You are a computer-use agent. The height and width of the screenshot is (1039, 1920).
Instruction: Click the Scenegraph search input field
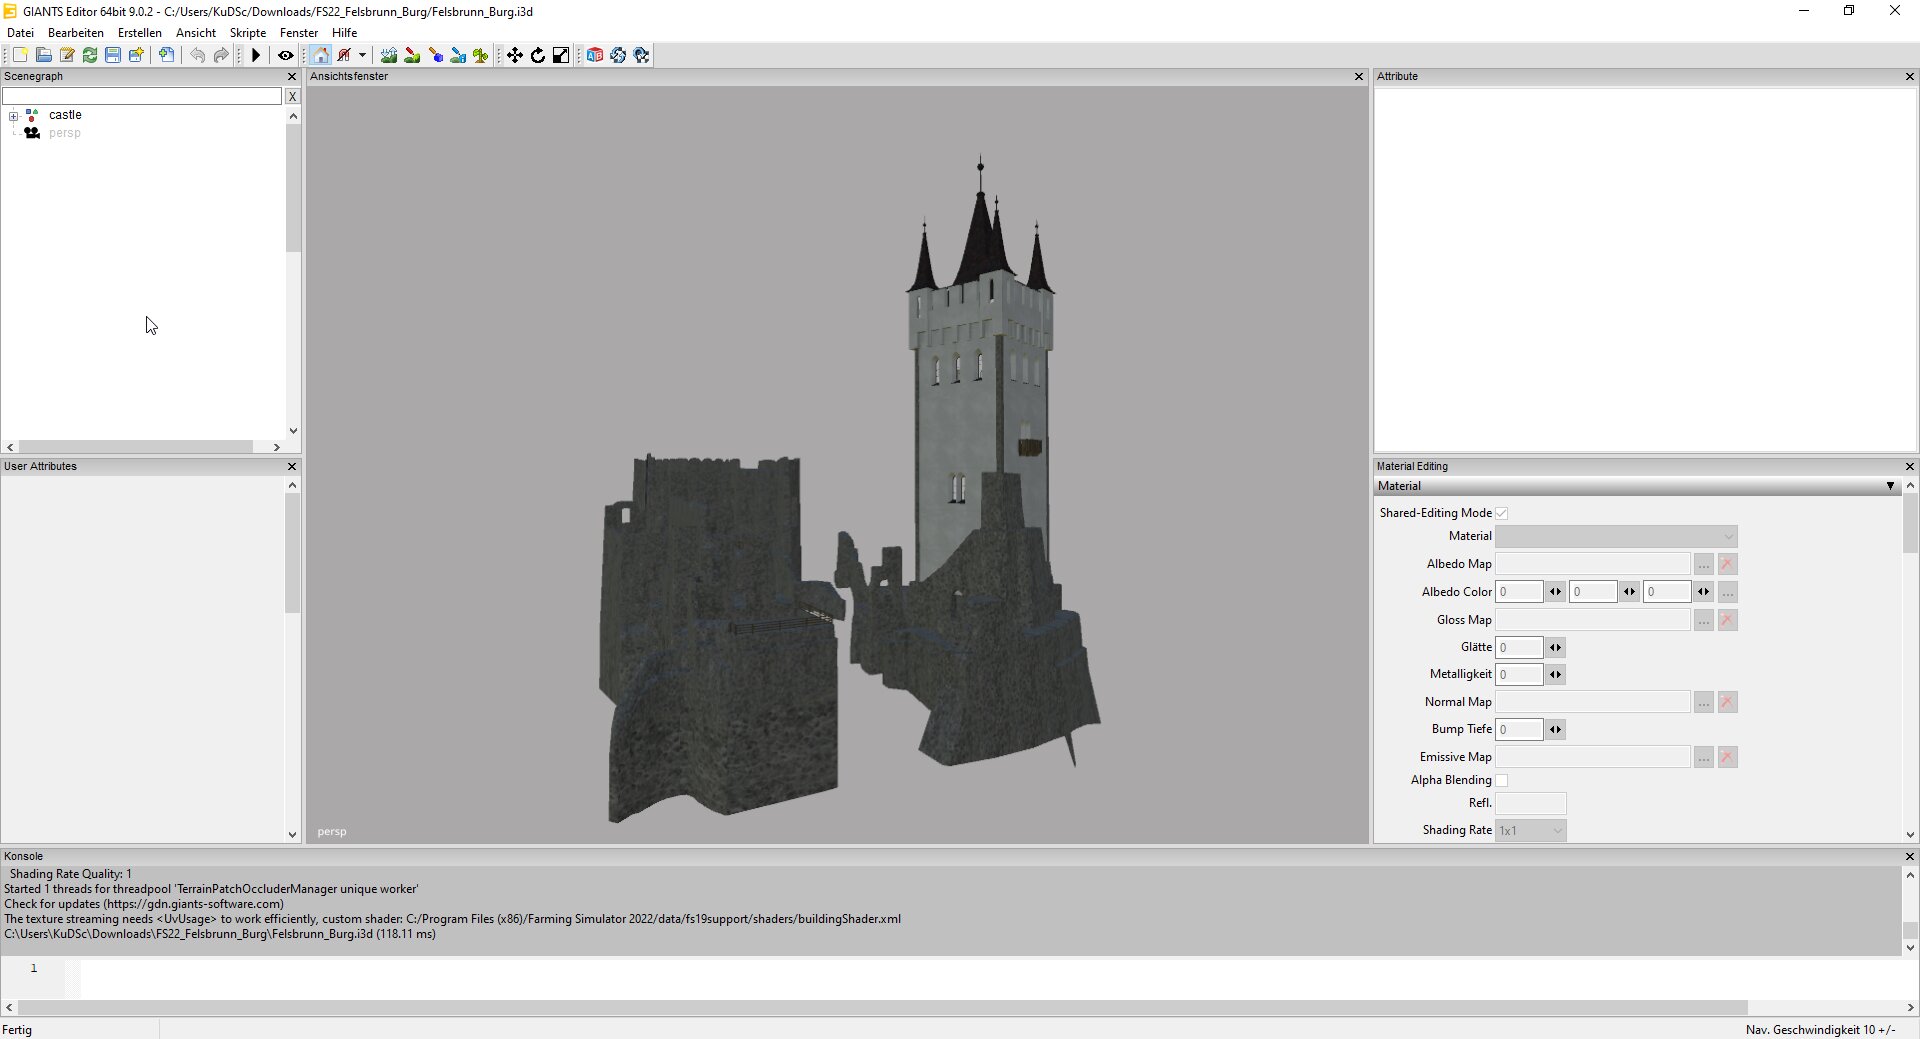[x=142, y=96]
